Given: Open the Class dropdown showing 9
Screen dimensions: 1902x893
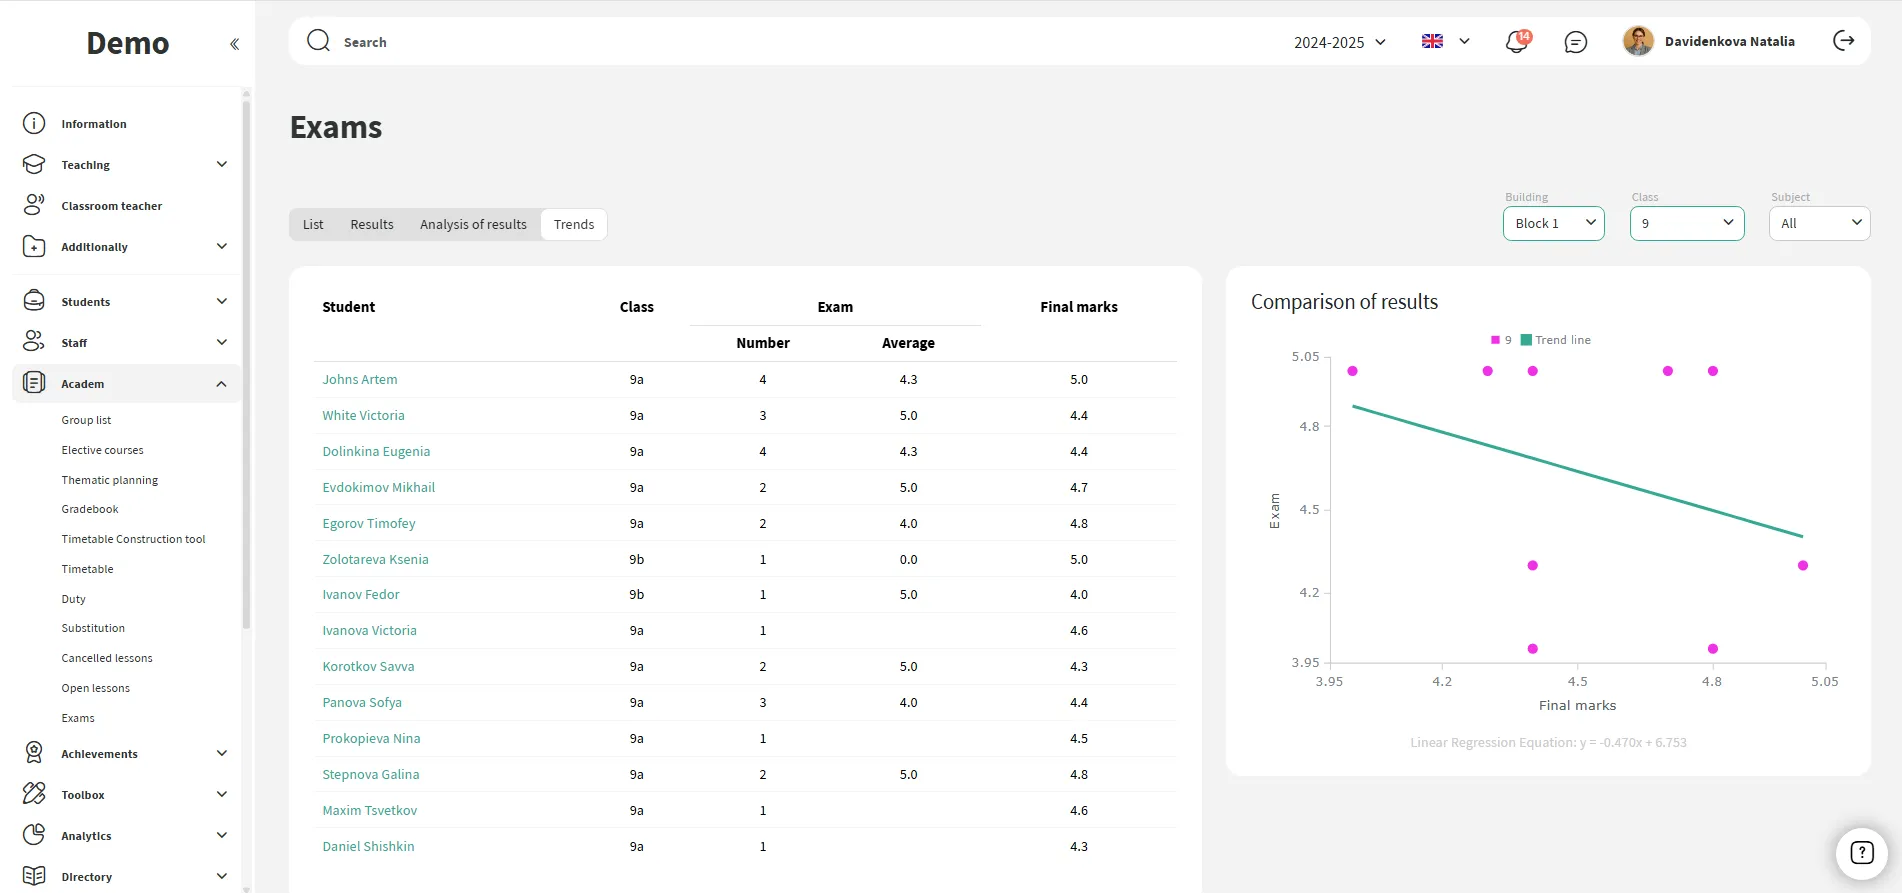Looking at the screenshot, I should tap(1686, 224).
